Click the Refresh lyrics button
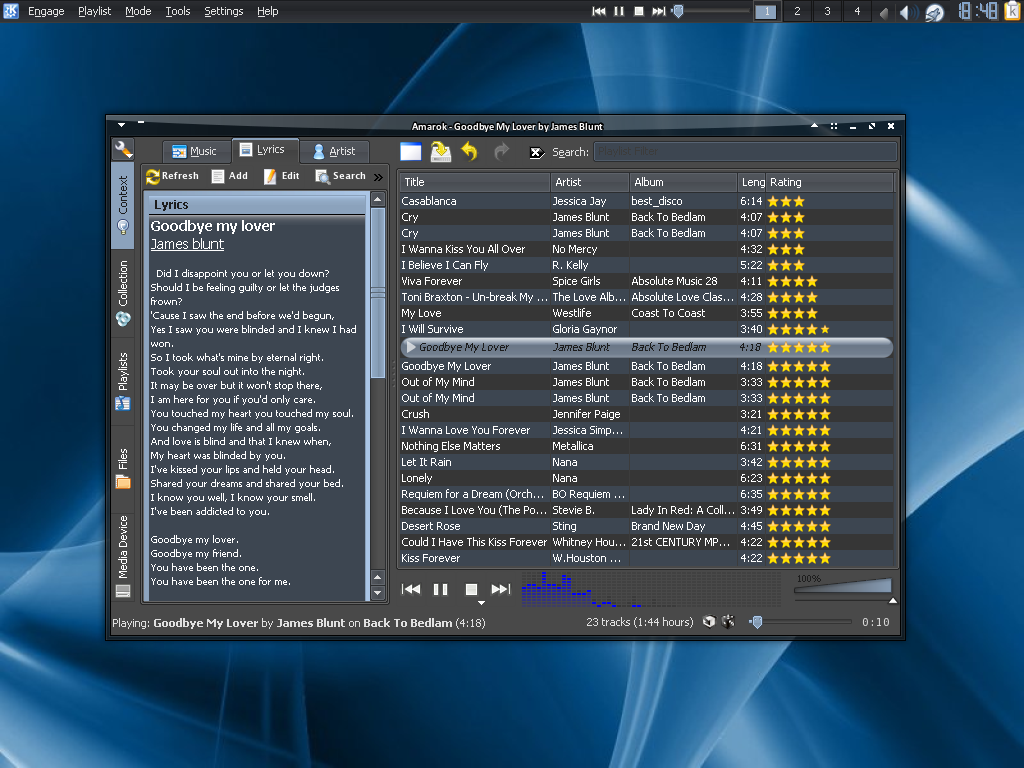 (x=172, y=176)
